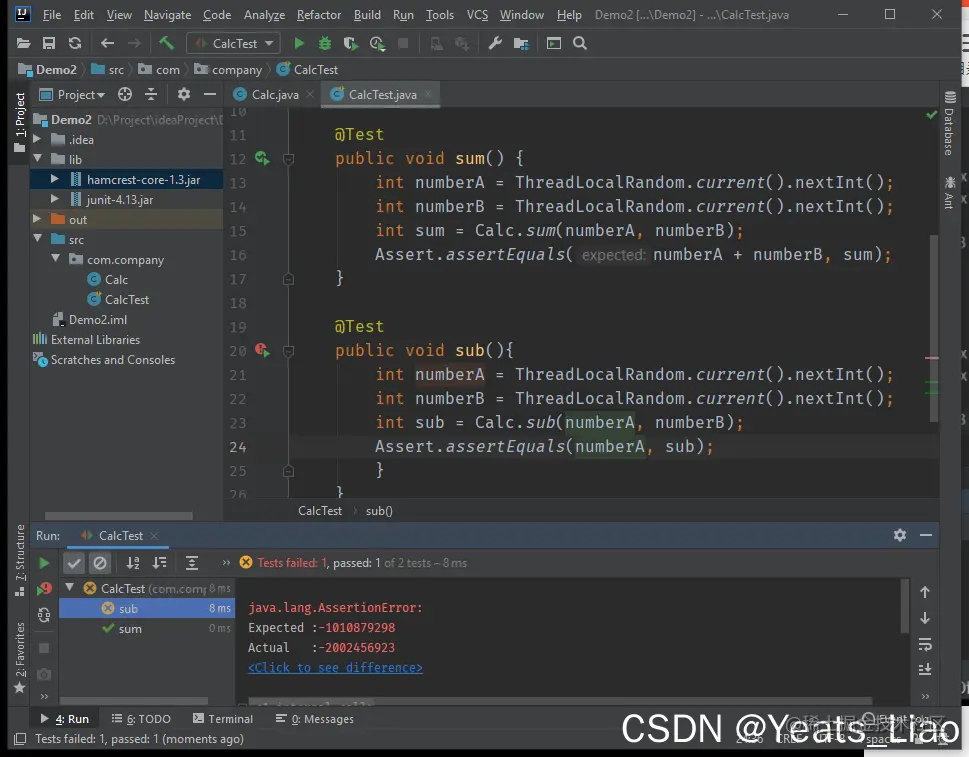Open the CalcTest run configuration dropdown
Viewport: 969px width, 757px height.
234,43
